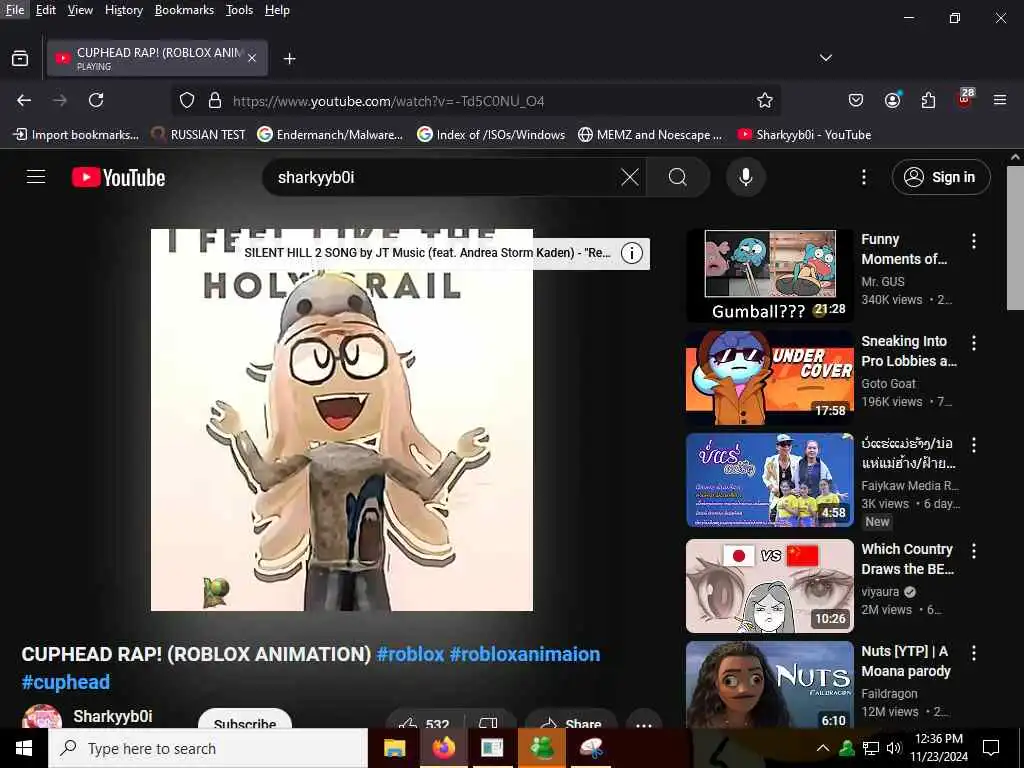Open RUSSIAN TEST bookmark
This screenshot has width=1024, height=768.
click(x=198, y=135)
